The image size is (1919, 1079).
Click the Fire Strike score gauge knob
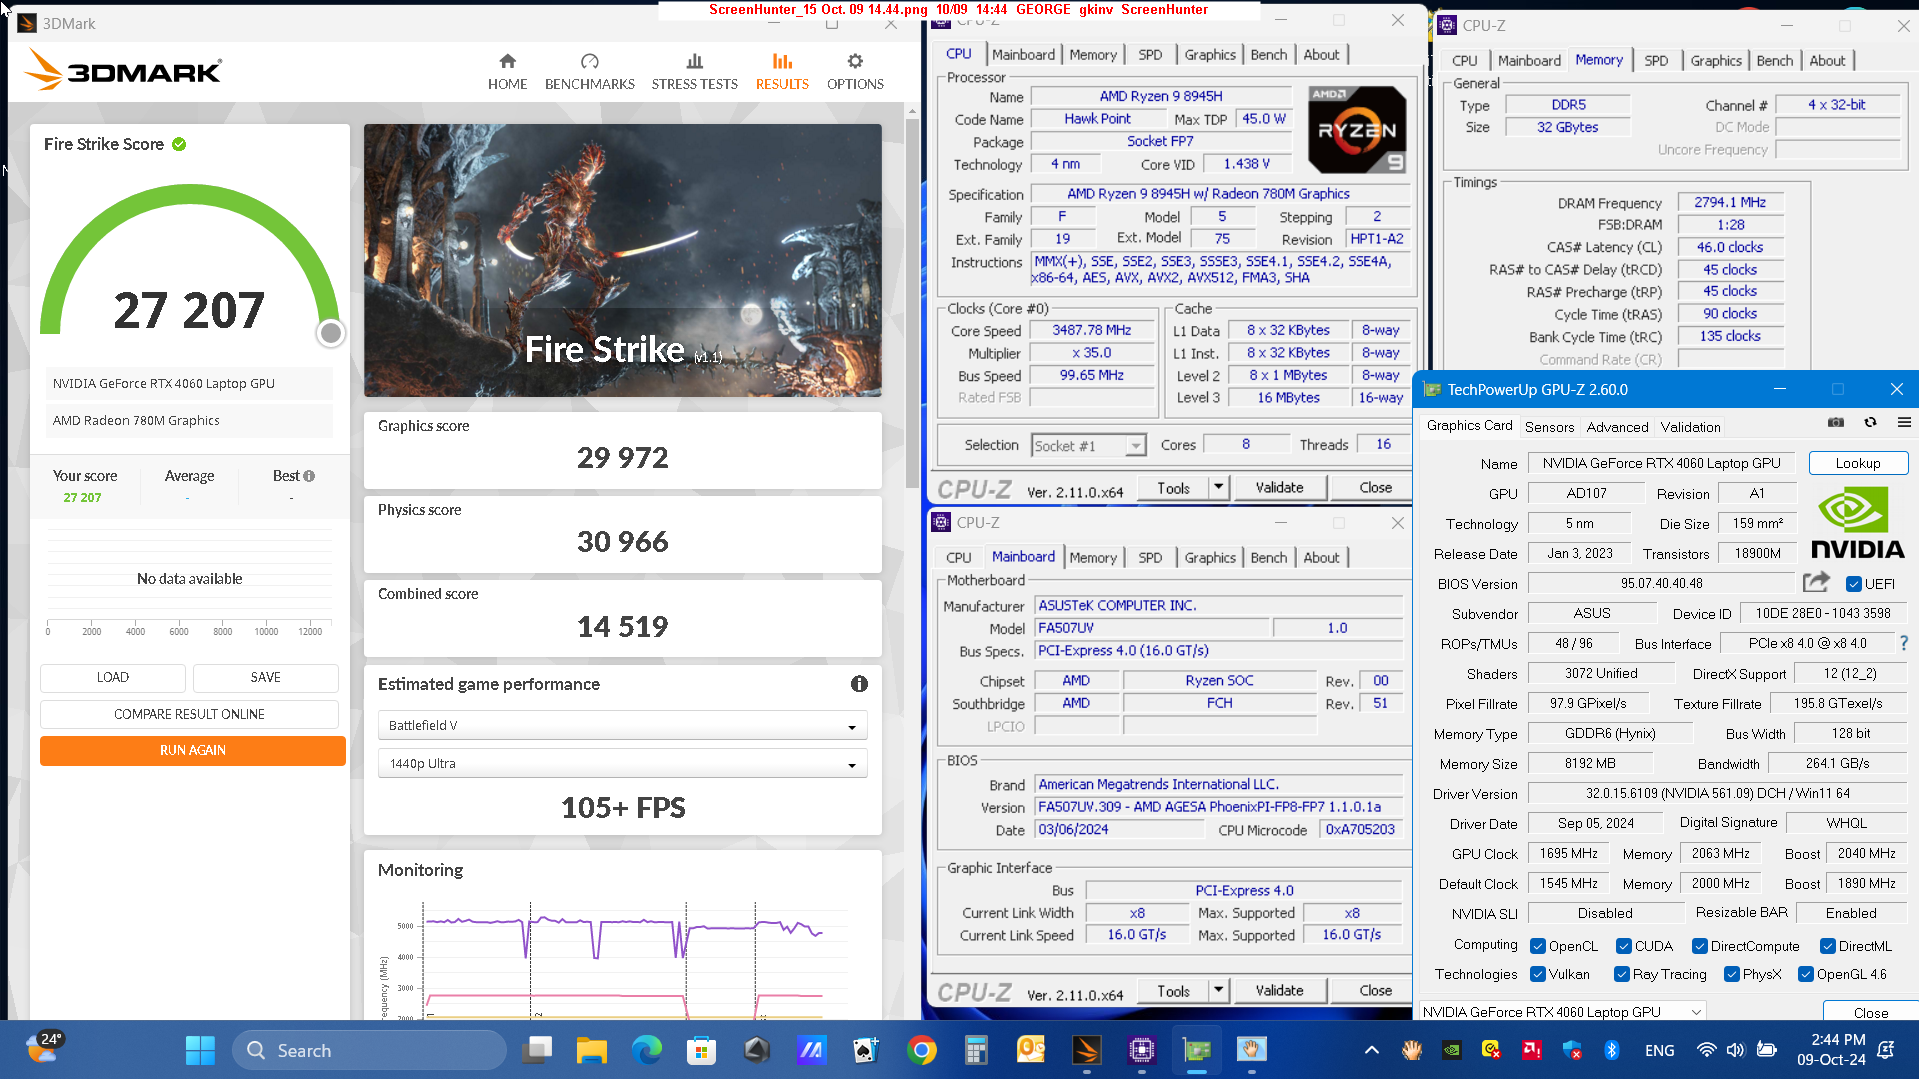330,333
